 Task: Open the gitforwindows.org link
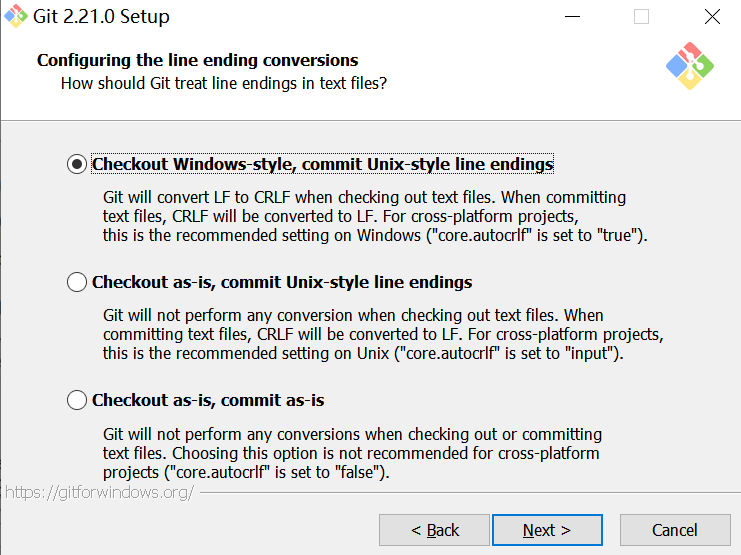pos(98,493)
